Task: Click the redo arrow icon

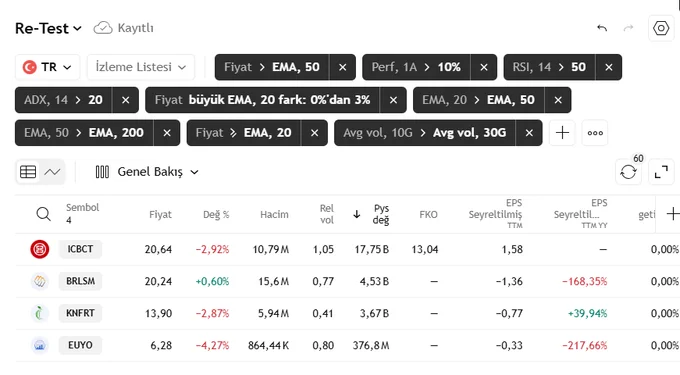Action: click(x=628, y=28)
